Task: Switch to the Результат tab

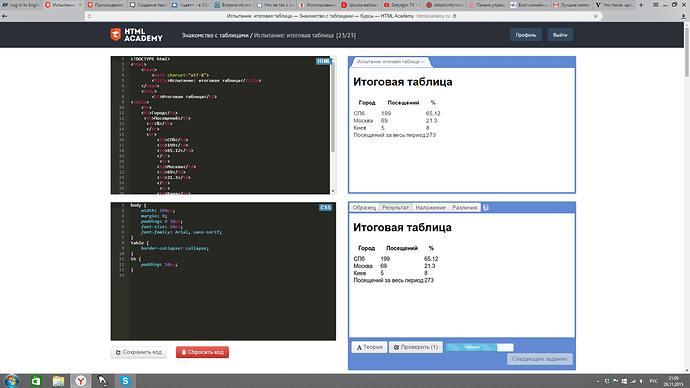Action: point(395,207)
